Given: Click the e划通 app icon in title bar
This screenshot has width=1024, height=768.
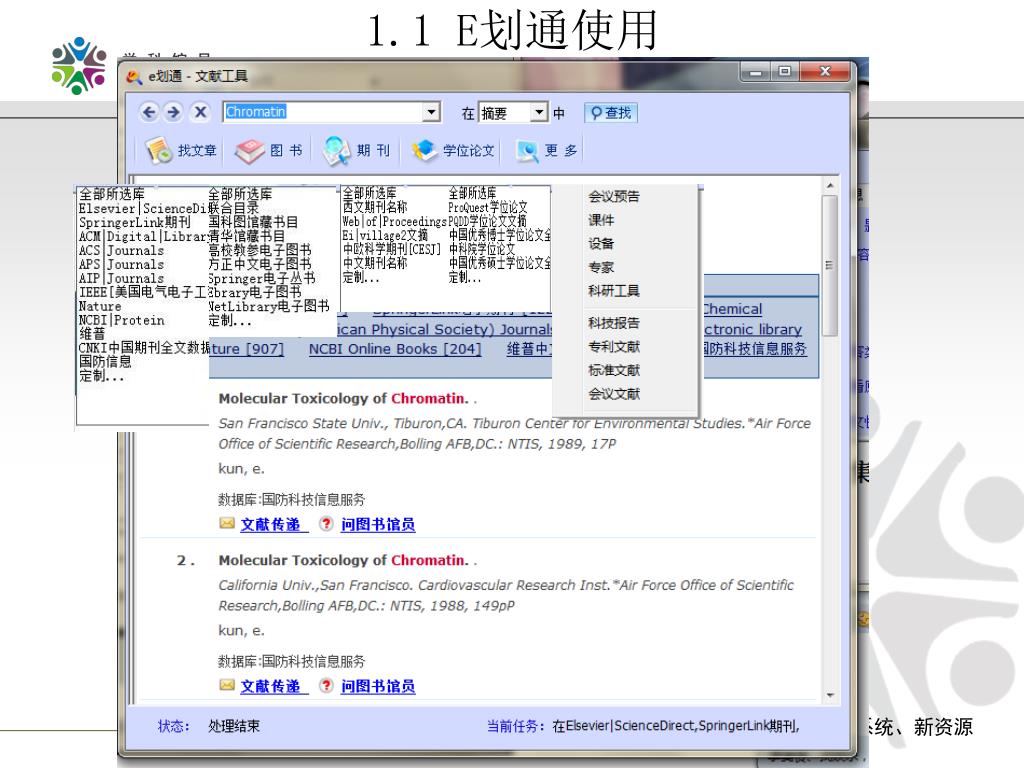Looking at the screenshot, I should pyautogui.click(x=134, y=77).
